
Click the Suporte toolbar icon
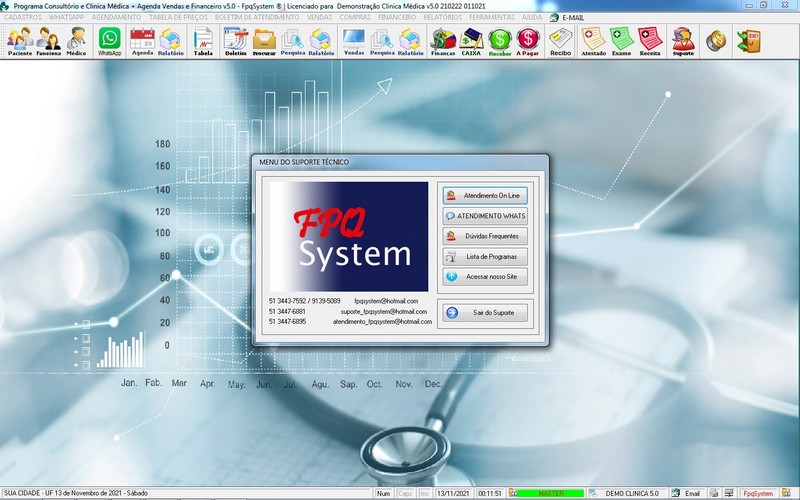click(x=683, y=41)
